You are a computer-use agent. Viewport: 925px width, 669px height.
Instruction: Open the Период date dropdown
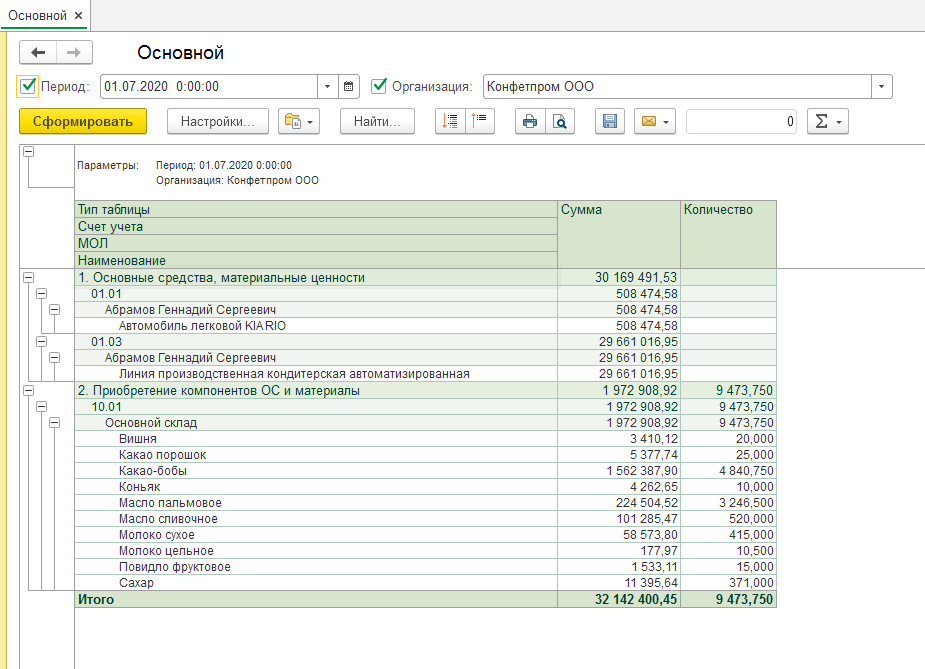click(328, 87)
